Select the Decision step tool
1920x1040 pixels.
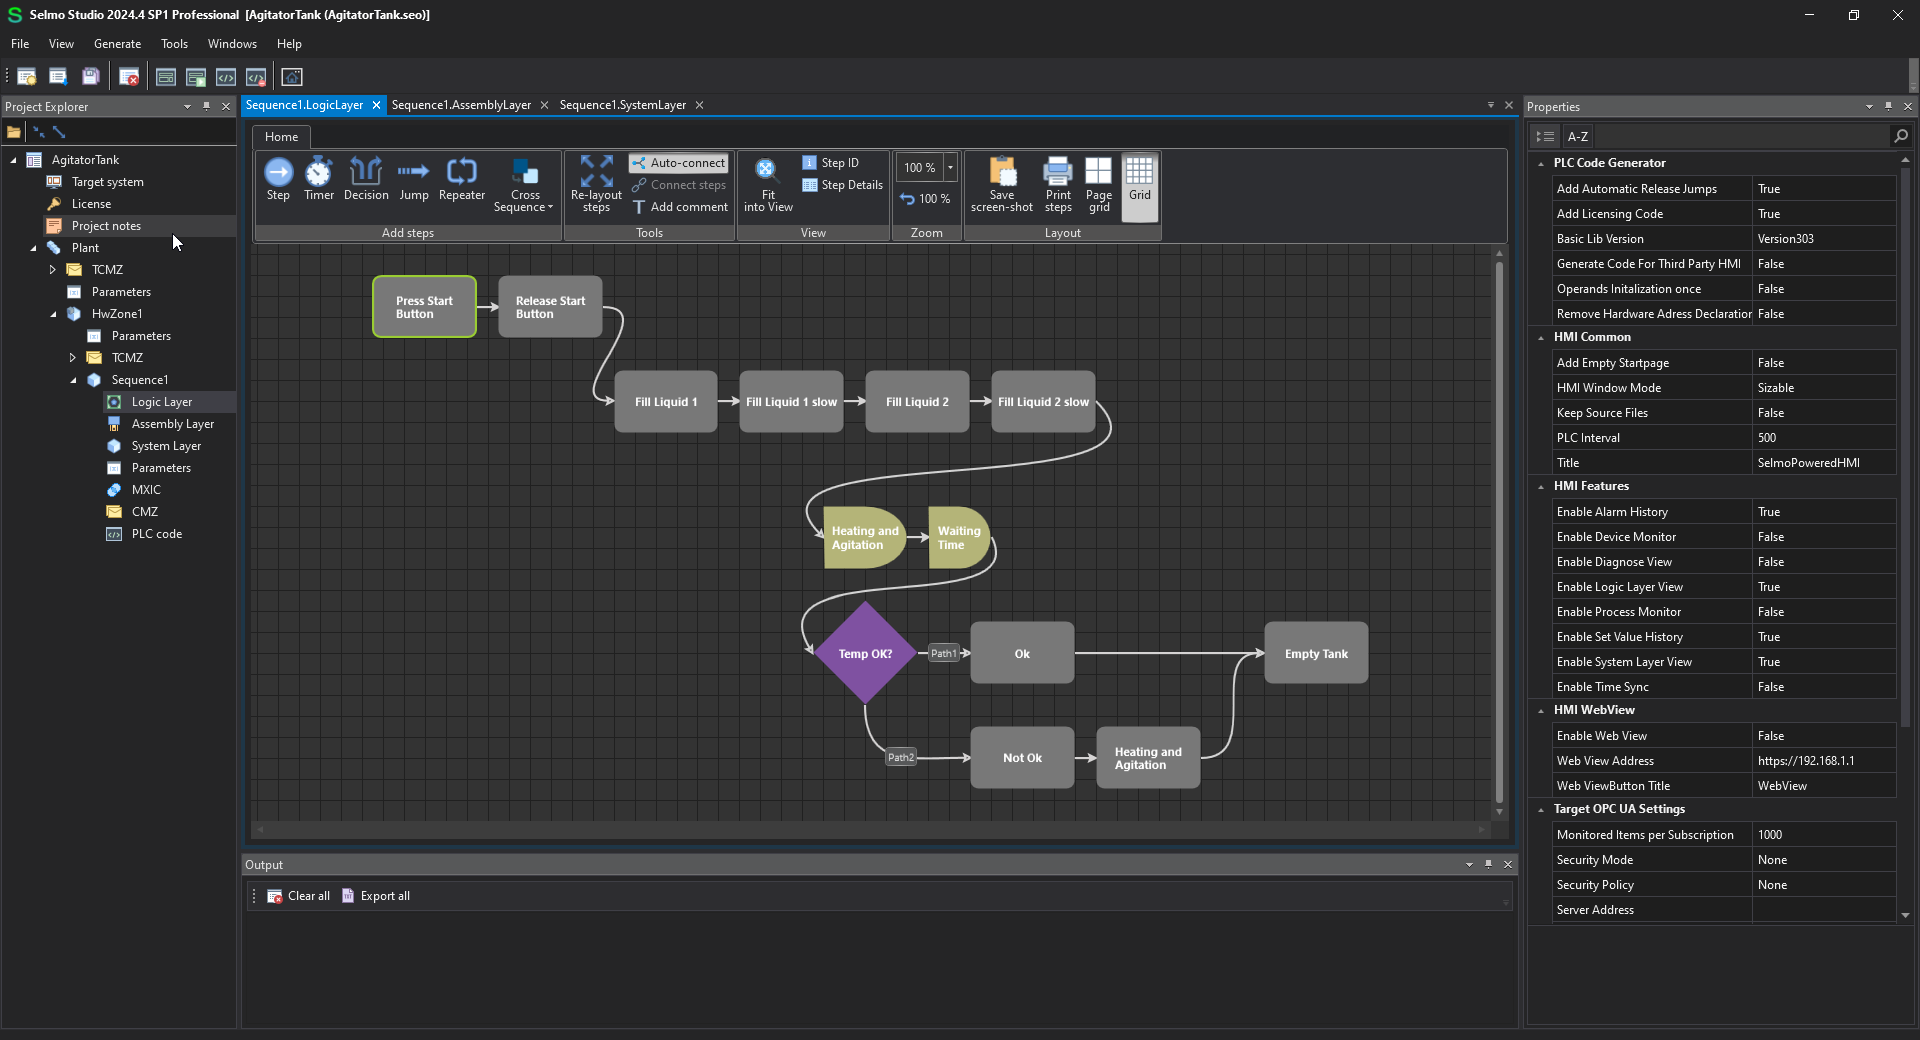(366, 180)
